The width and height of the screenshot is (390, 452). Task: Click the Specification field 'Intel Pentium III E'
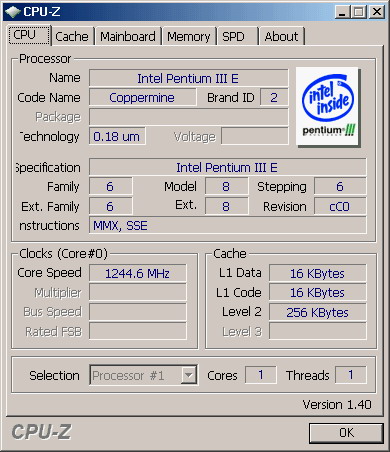pyautogui.click(x=227, y=167)
